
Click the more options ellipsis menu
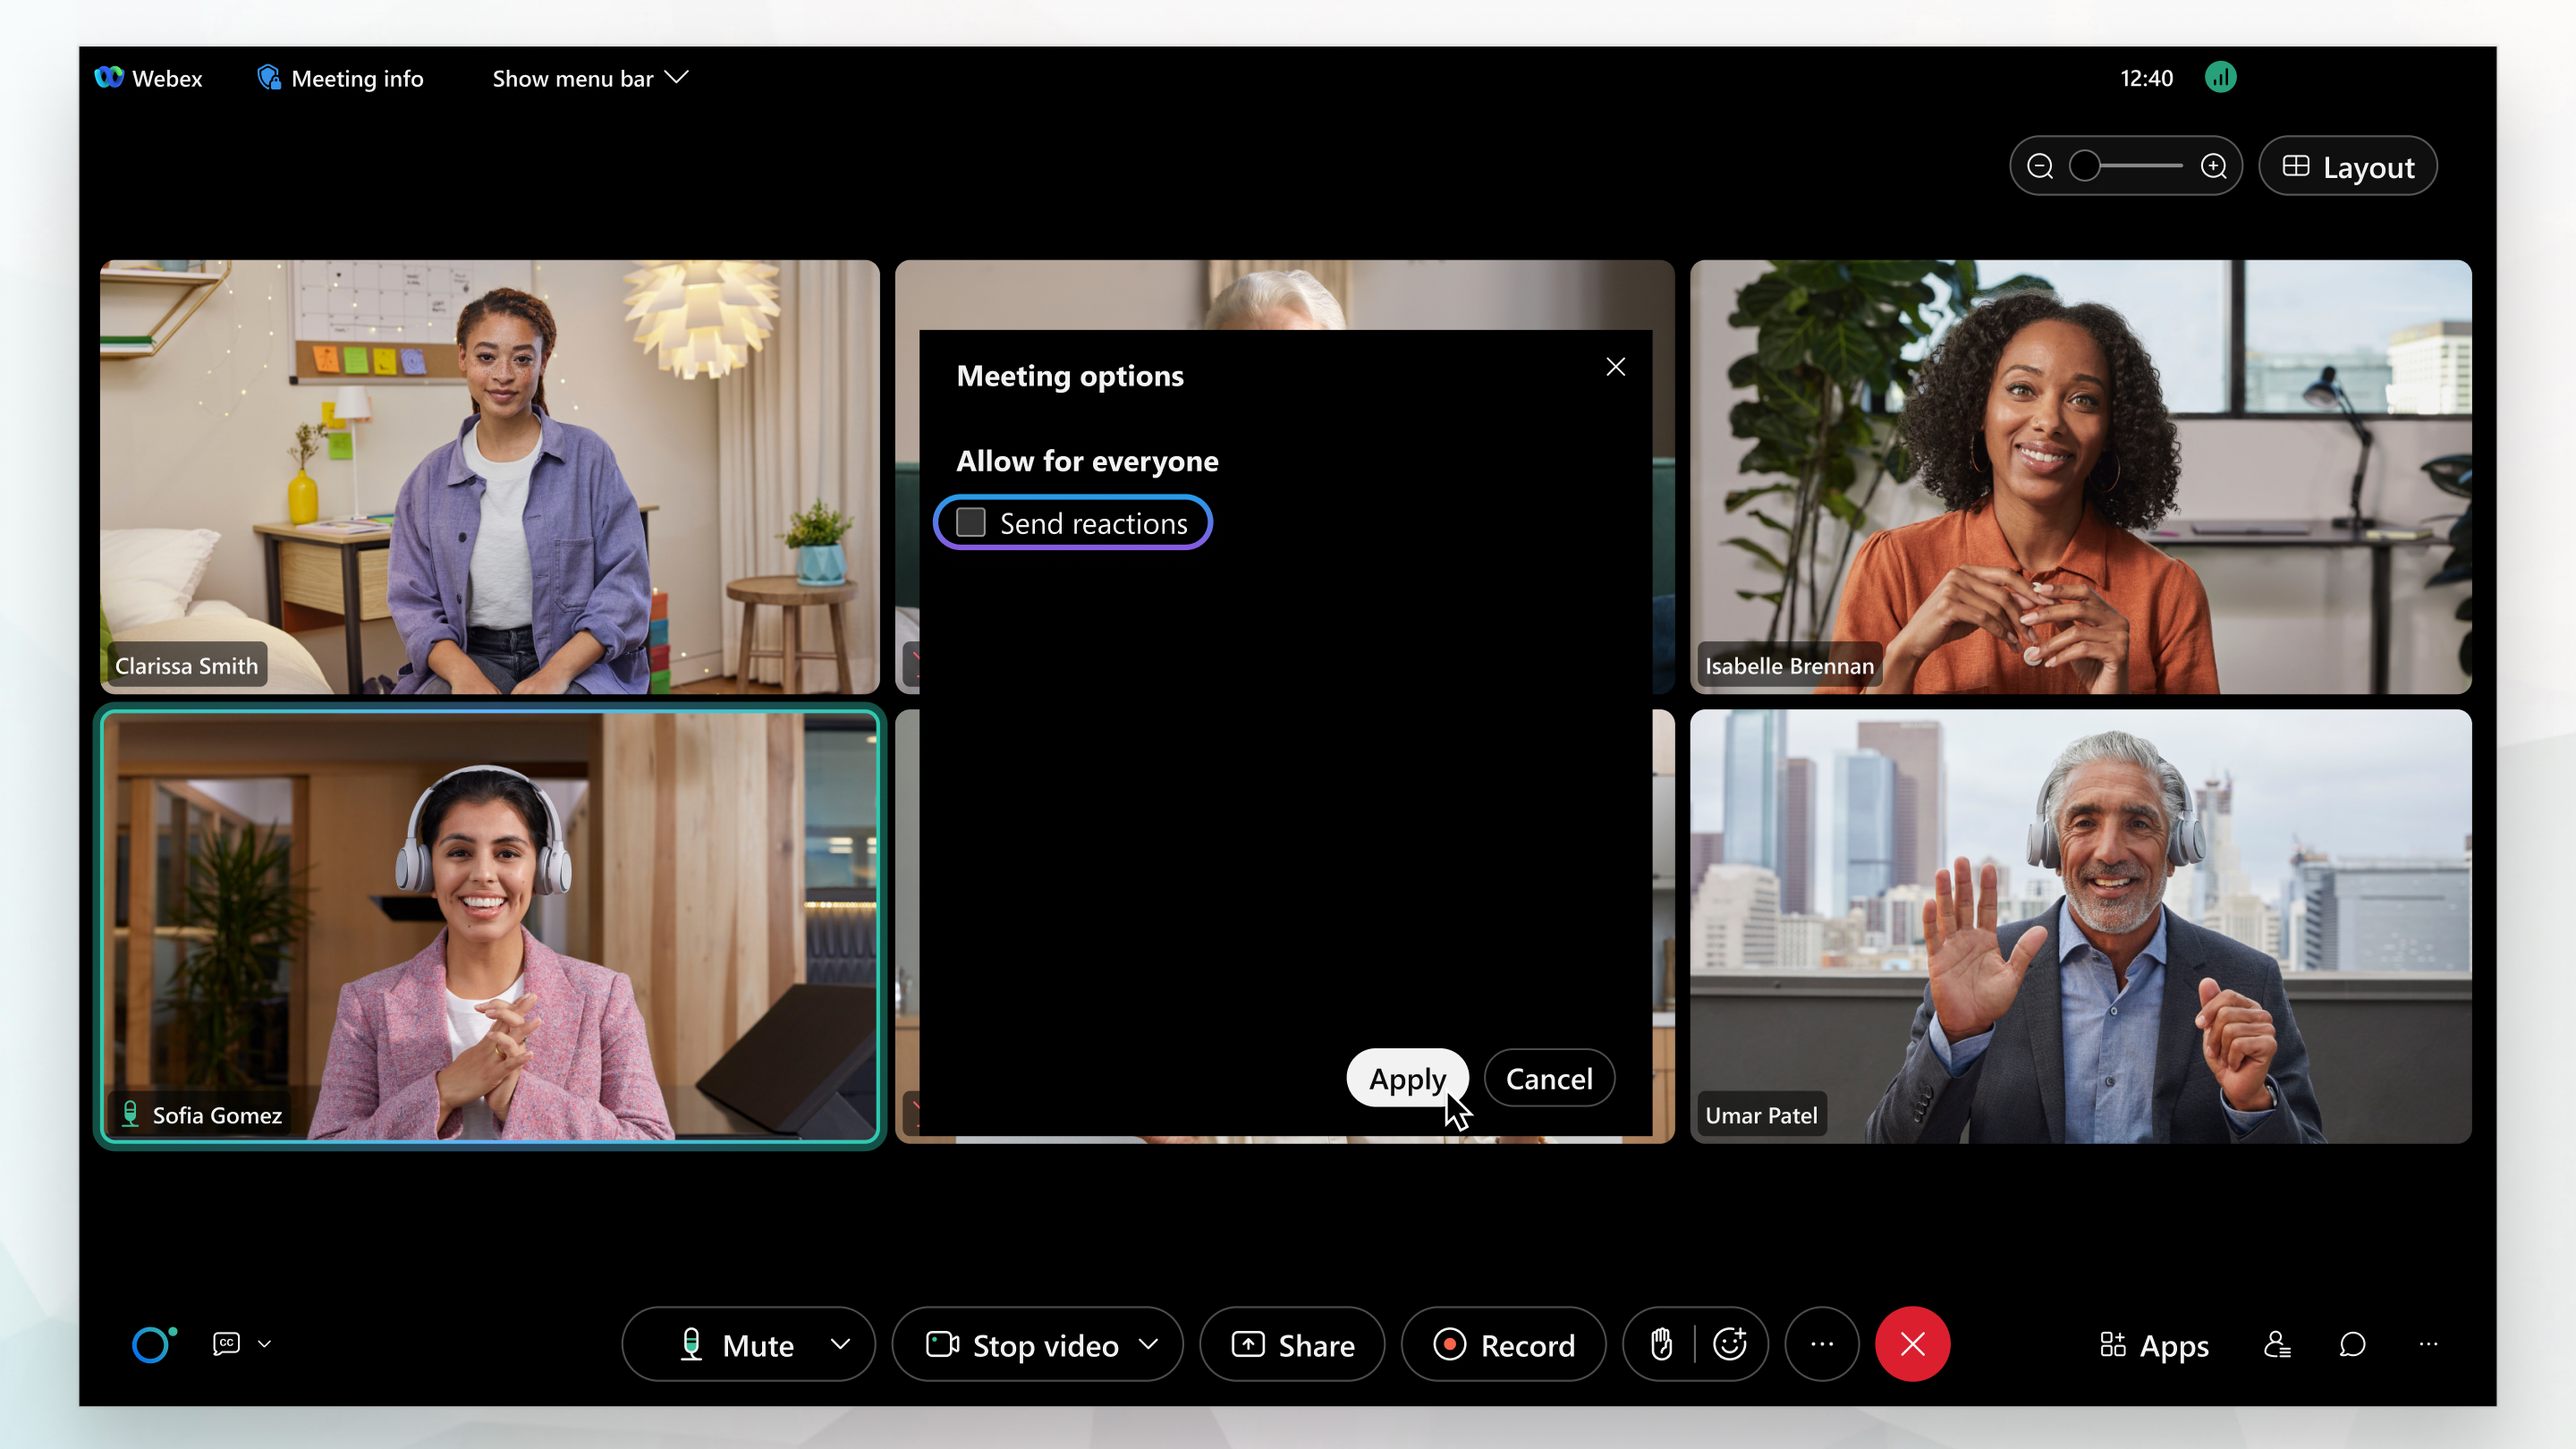(x=1822, y=1343)
